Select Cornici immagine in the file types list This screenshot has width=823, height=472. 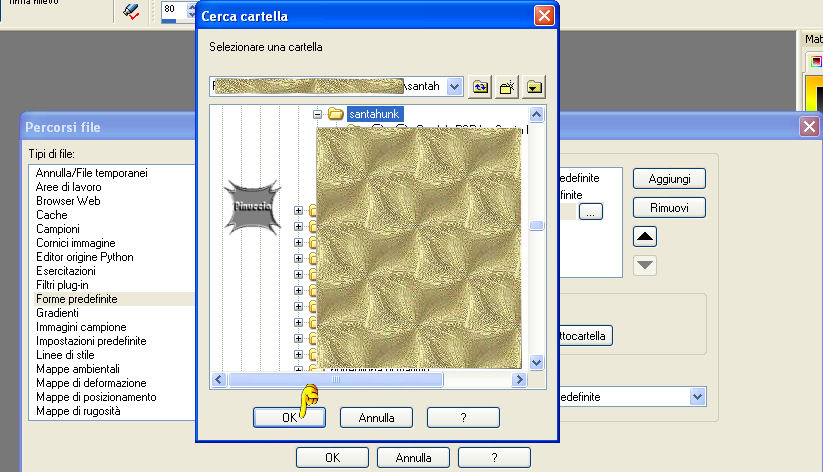(x=76, y=243)
